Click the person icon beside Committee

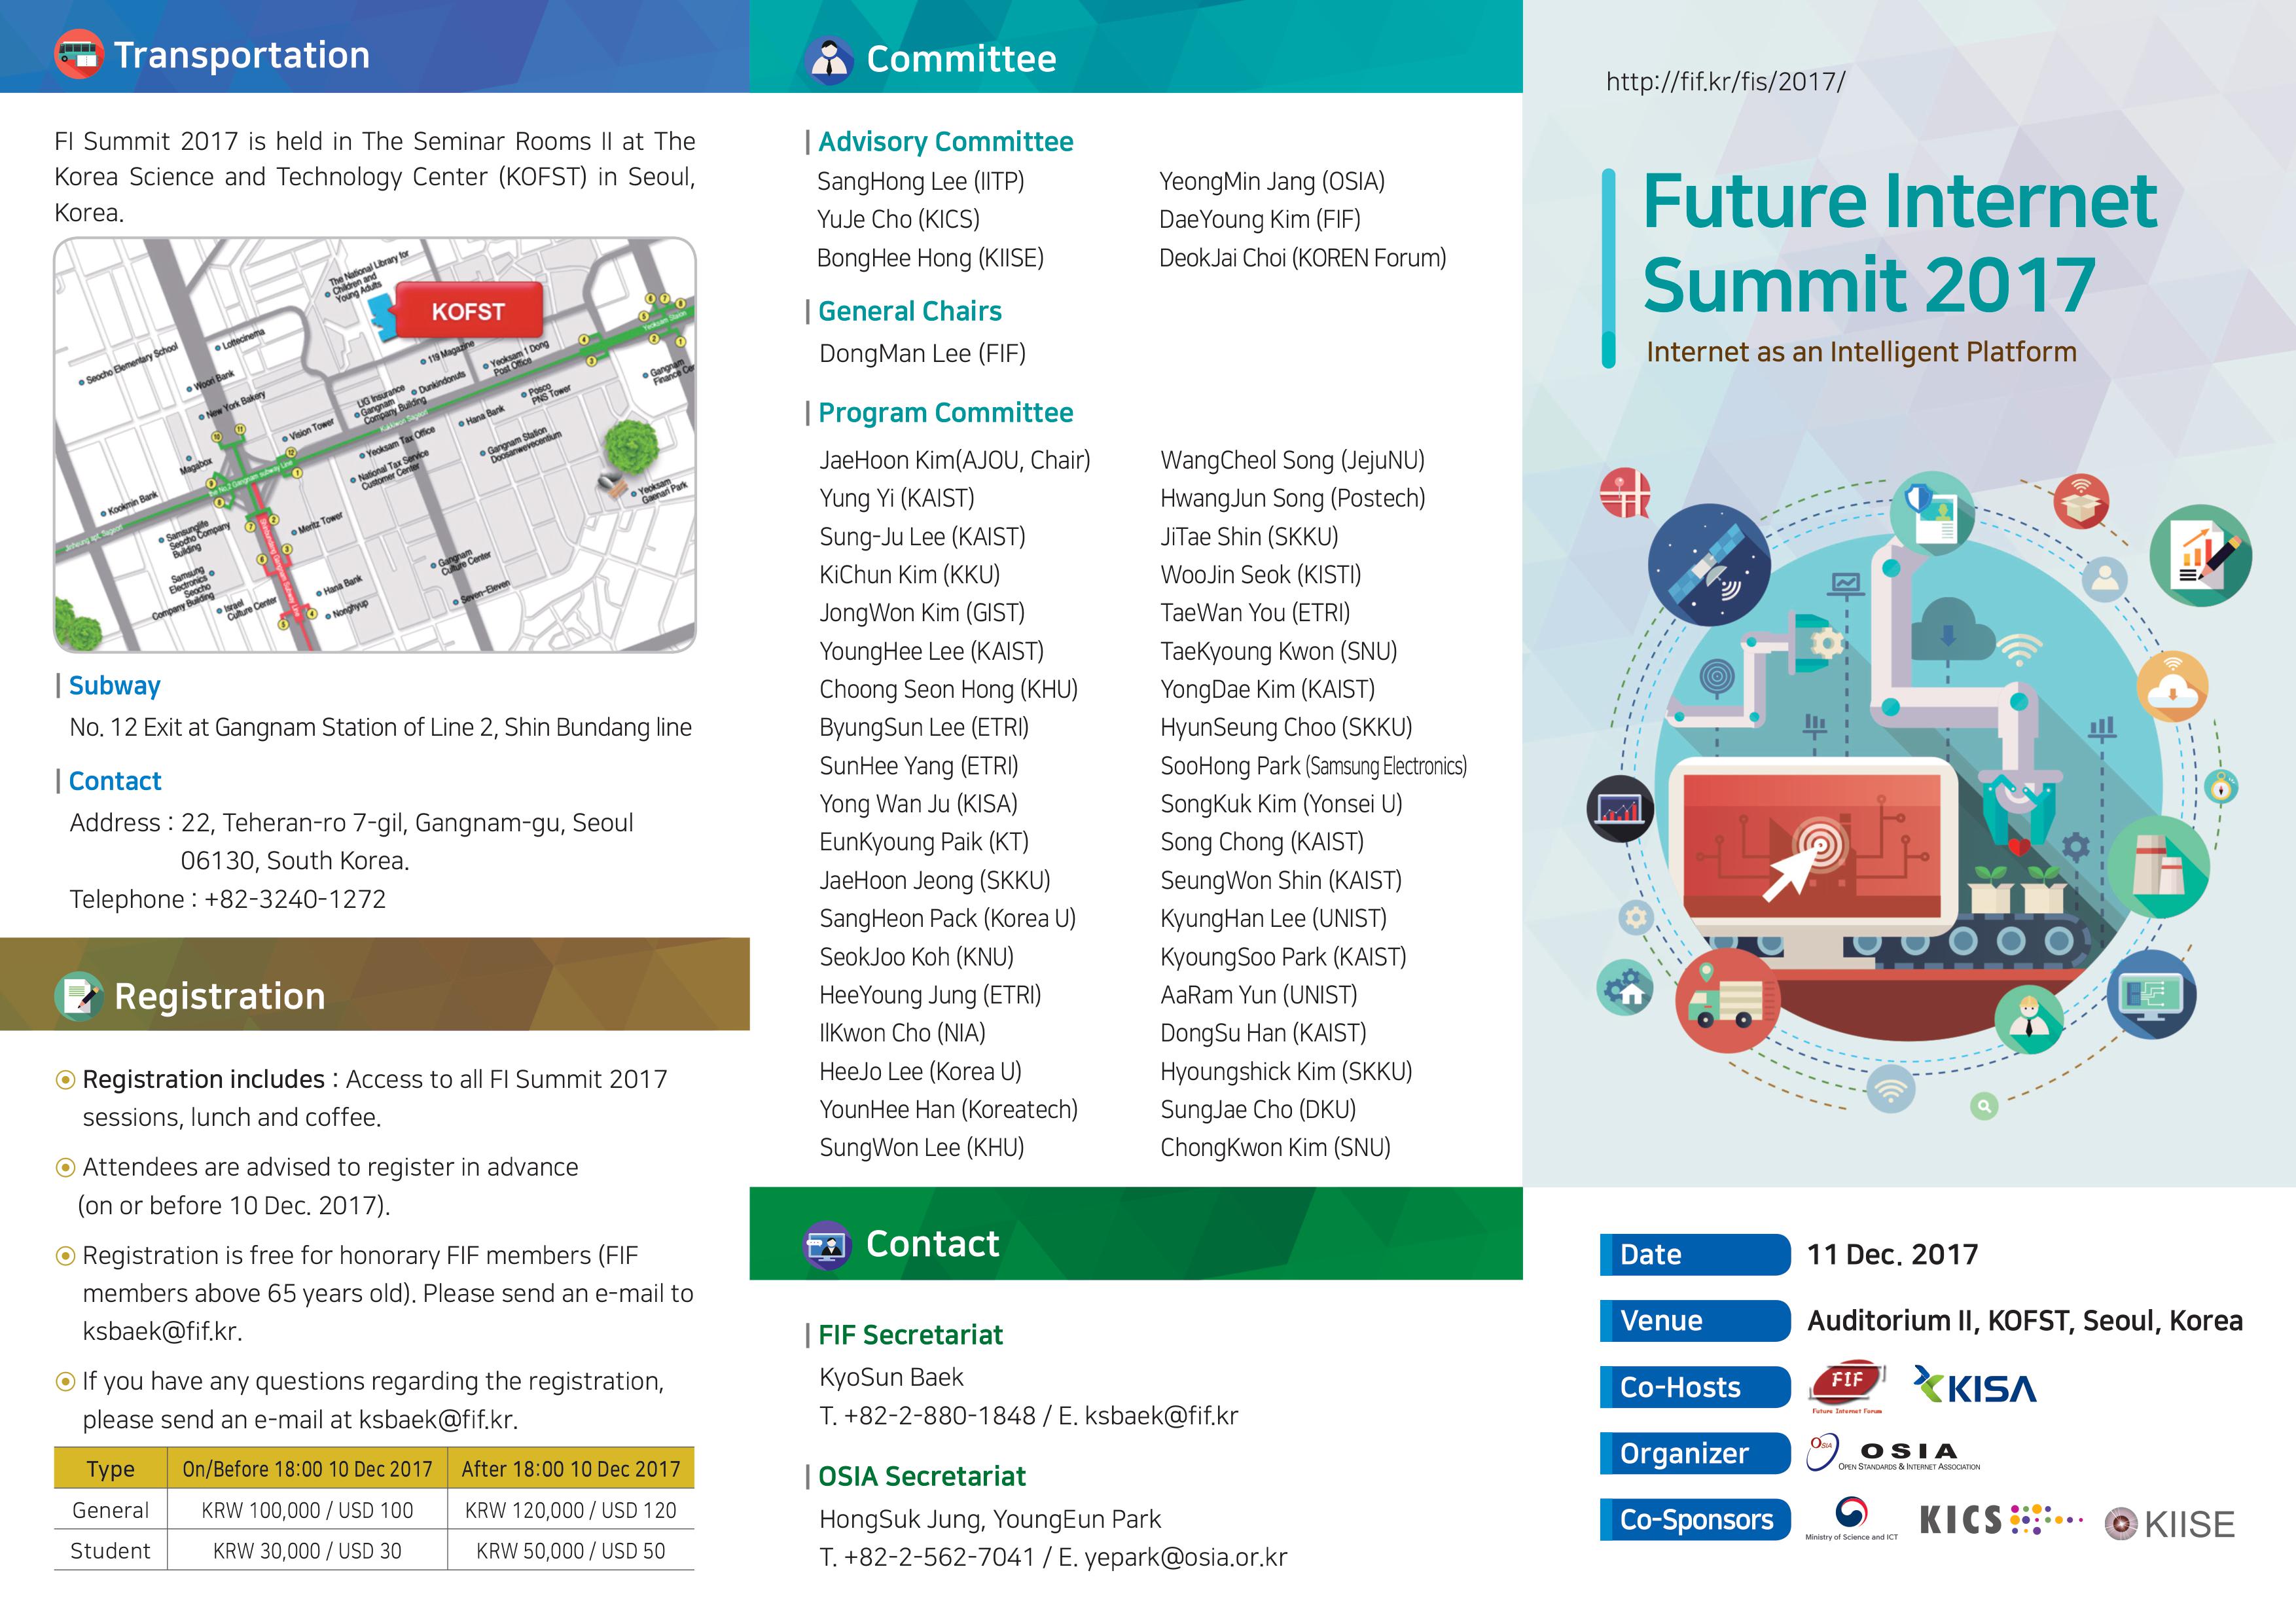829,59
